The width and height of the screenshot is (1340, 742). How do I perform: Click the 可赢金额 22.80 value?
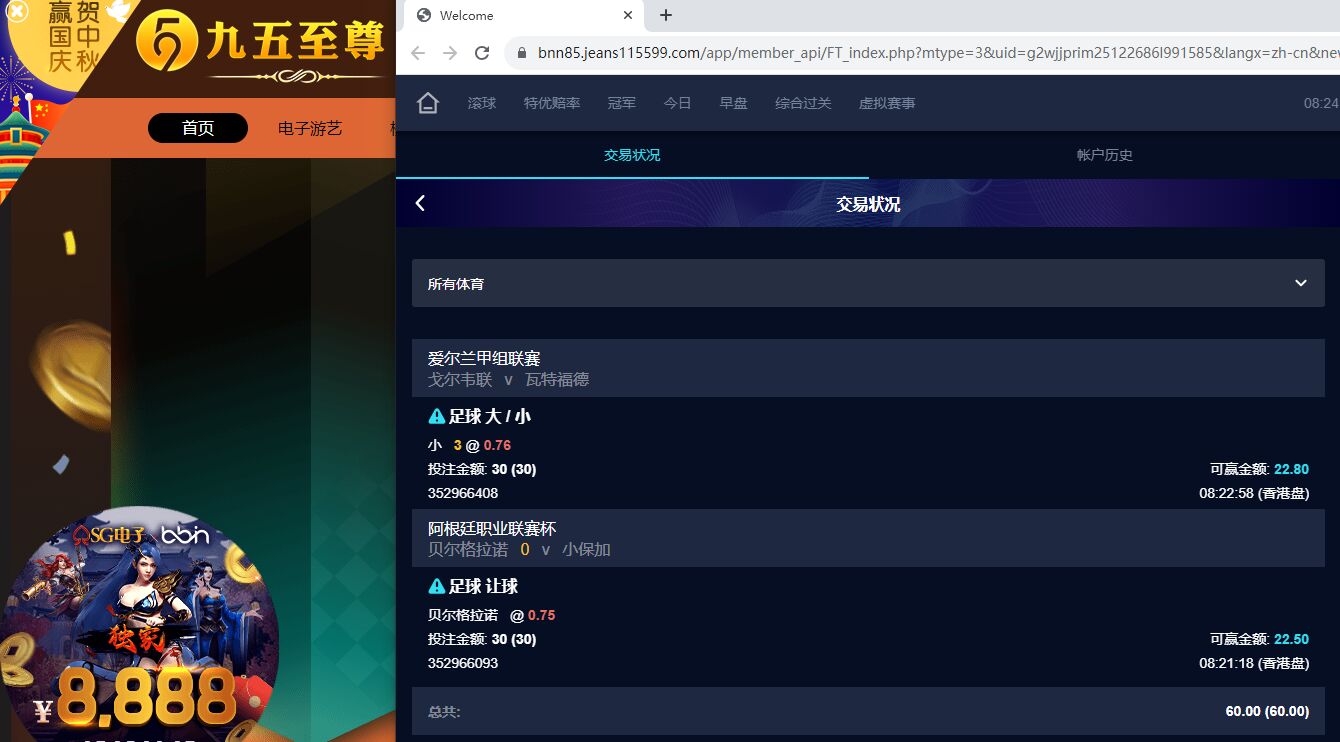tap(1291, 469)
